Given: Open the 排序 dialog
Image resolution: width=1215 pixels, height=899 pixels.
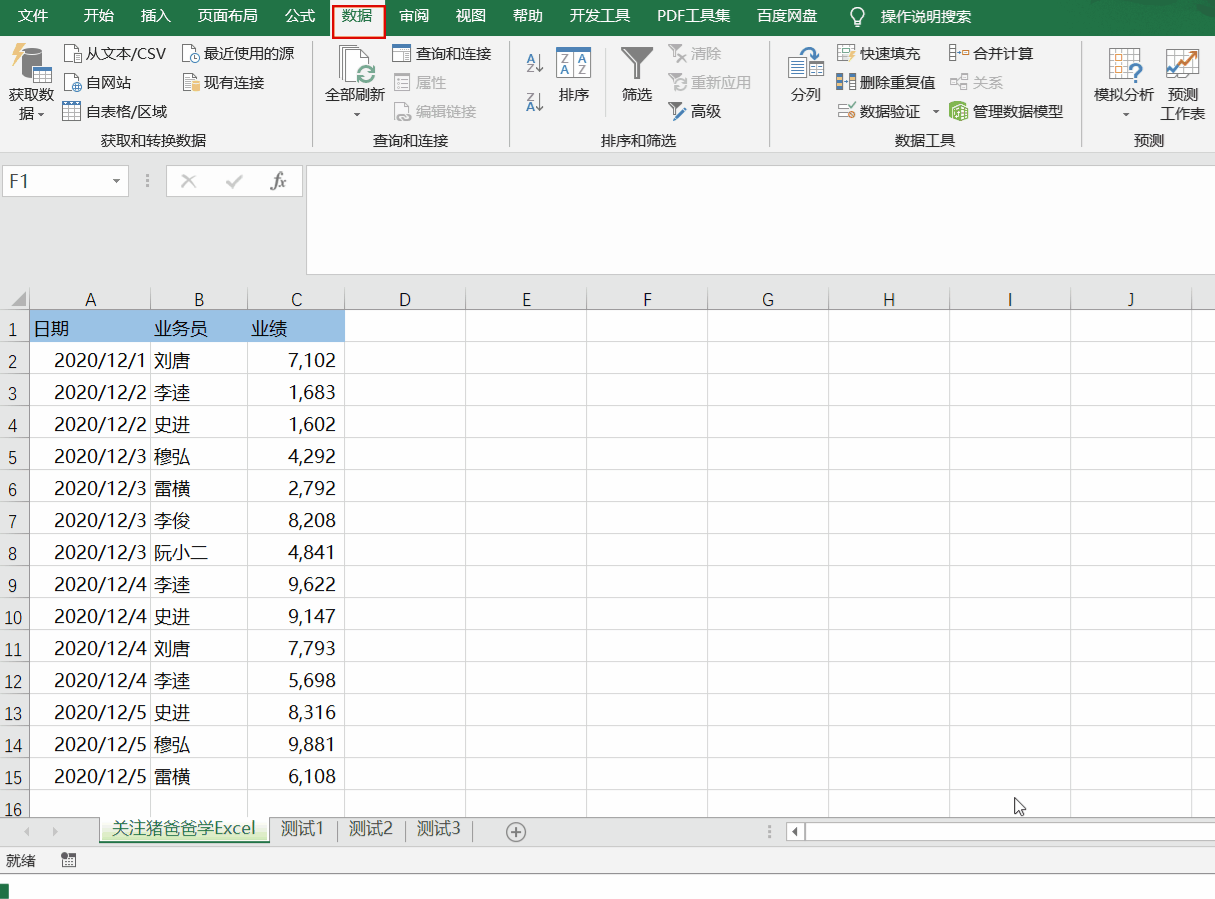Looking at the screenshot, I should 574,75.
